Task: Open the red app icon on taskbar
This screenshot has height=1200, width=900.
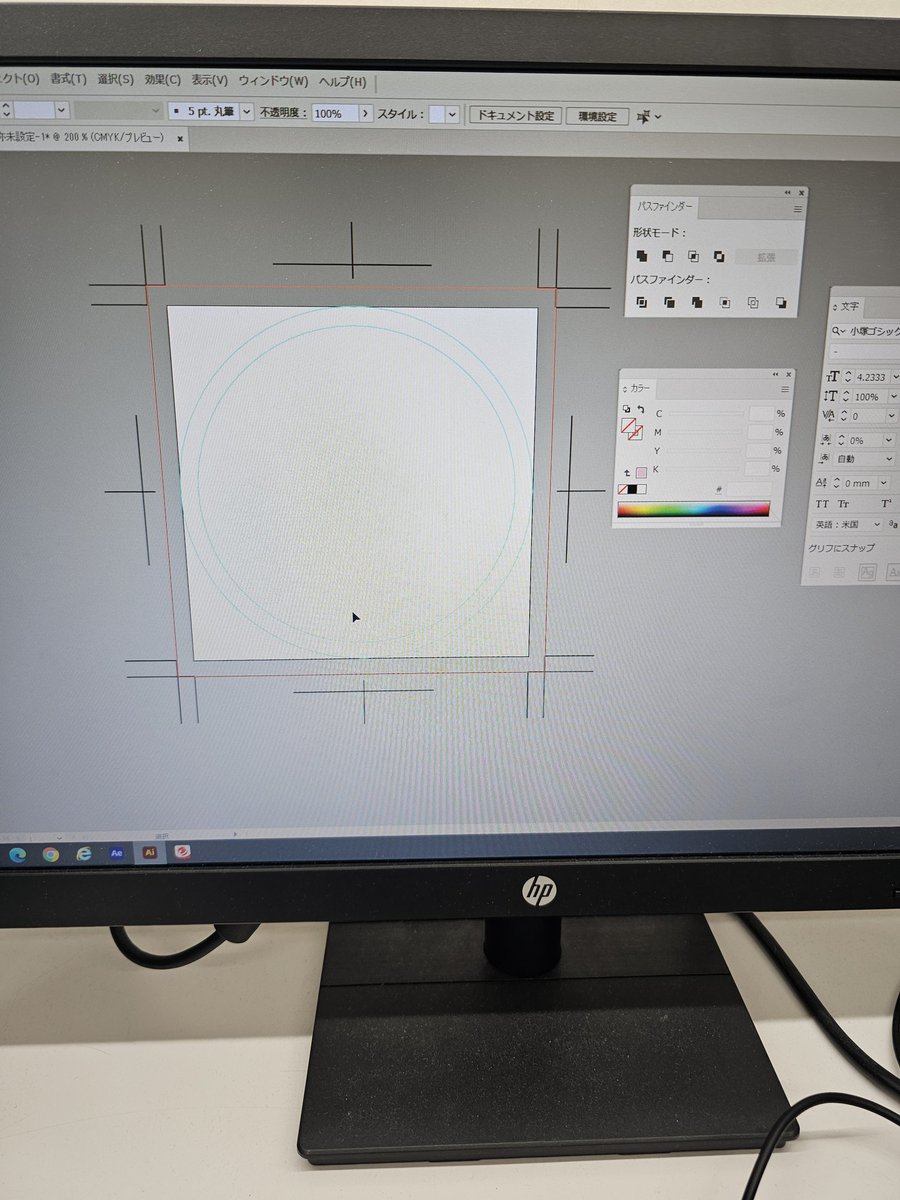Action: (183, 853)
